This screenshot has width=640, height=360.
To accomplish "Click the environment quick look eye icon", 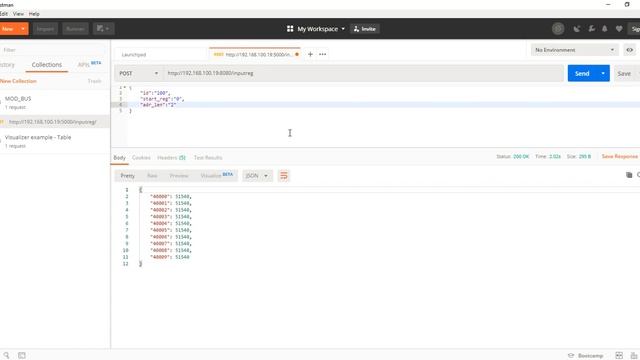I will pos(629,50).
